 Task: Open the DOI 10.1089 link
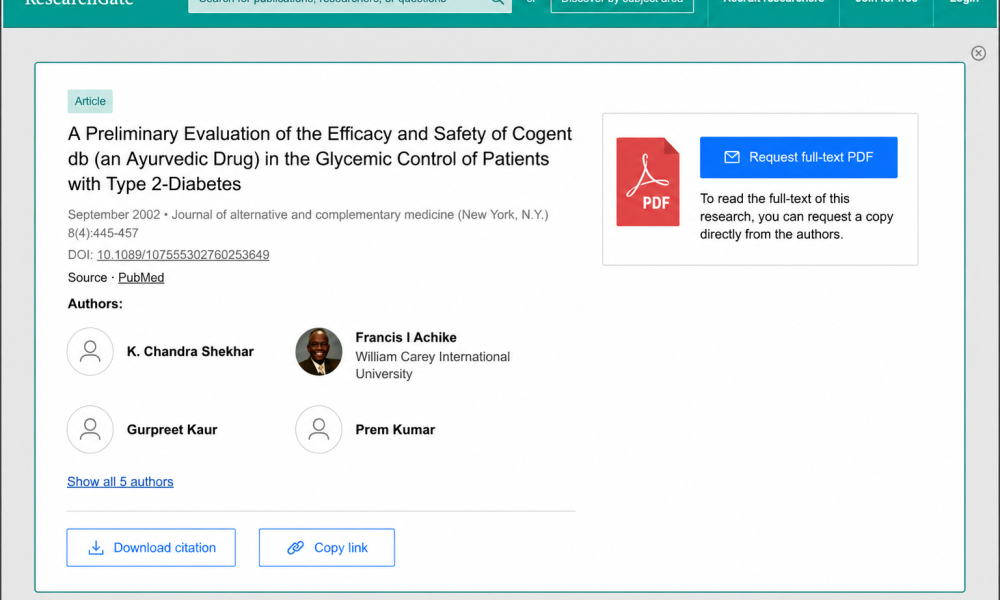pyautogui.click(x=183, y=255)
